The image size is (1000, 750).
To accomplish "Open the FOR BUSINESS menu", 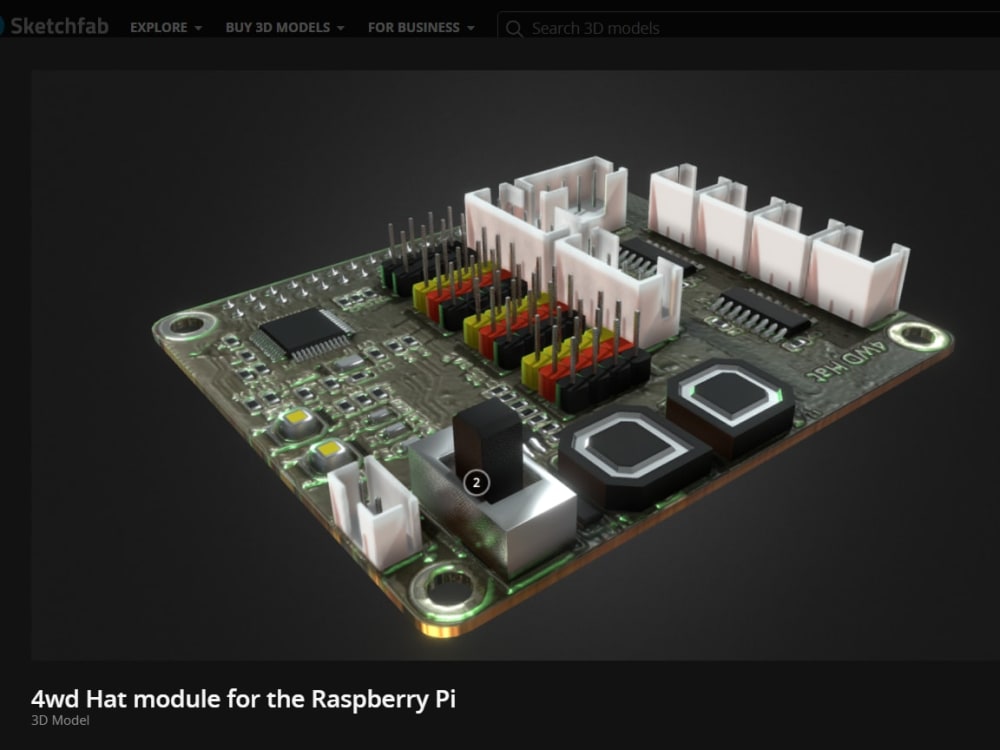I will 412,28.
